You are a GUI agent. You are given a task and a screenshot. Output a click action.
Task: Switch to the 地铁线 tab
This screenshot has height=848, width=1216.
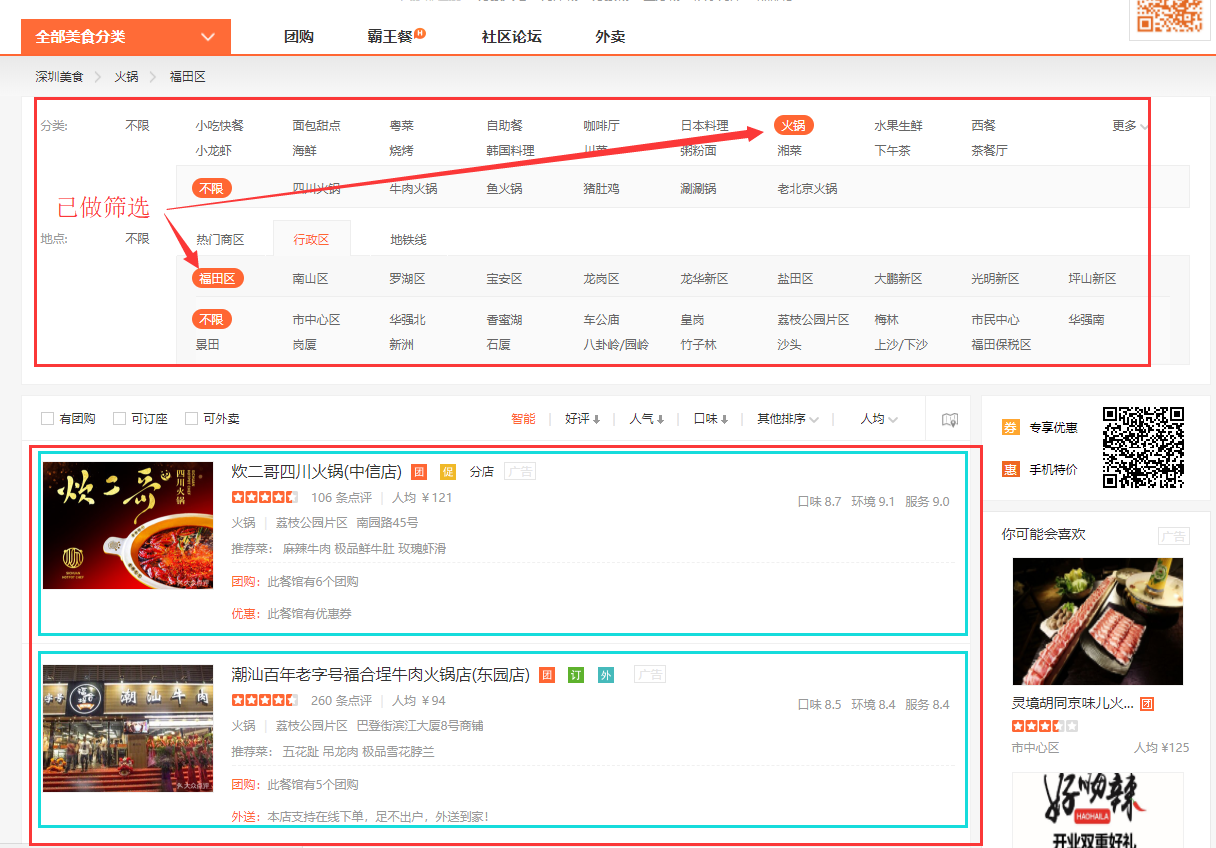tap(408, 240)
